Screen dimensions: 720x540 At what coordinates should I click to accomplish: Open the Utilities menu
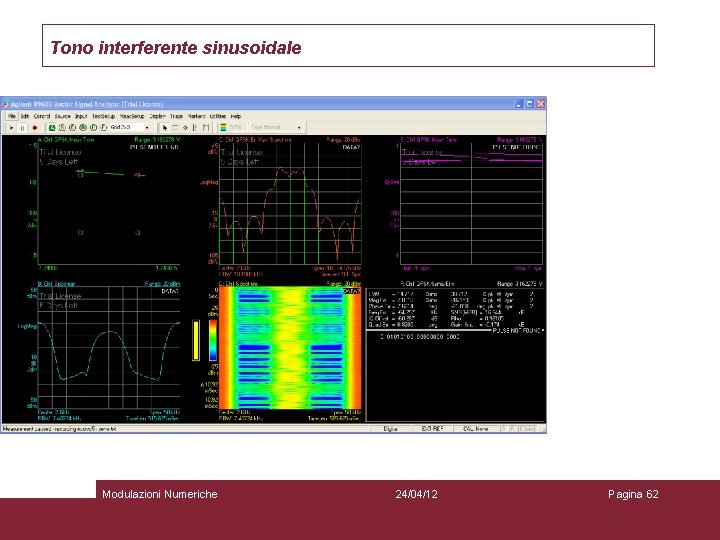[218, 116]
